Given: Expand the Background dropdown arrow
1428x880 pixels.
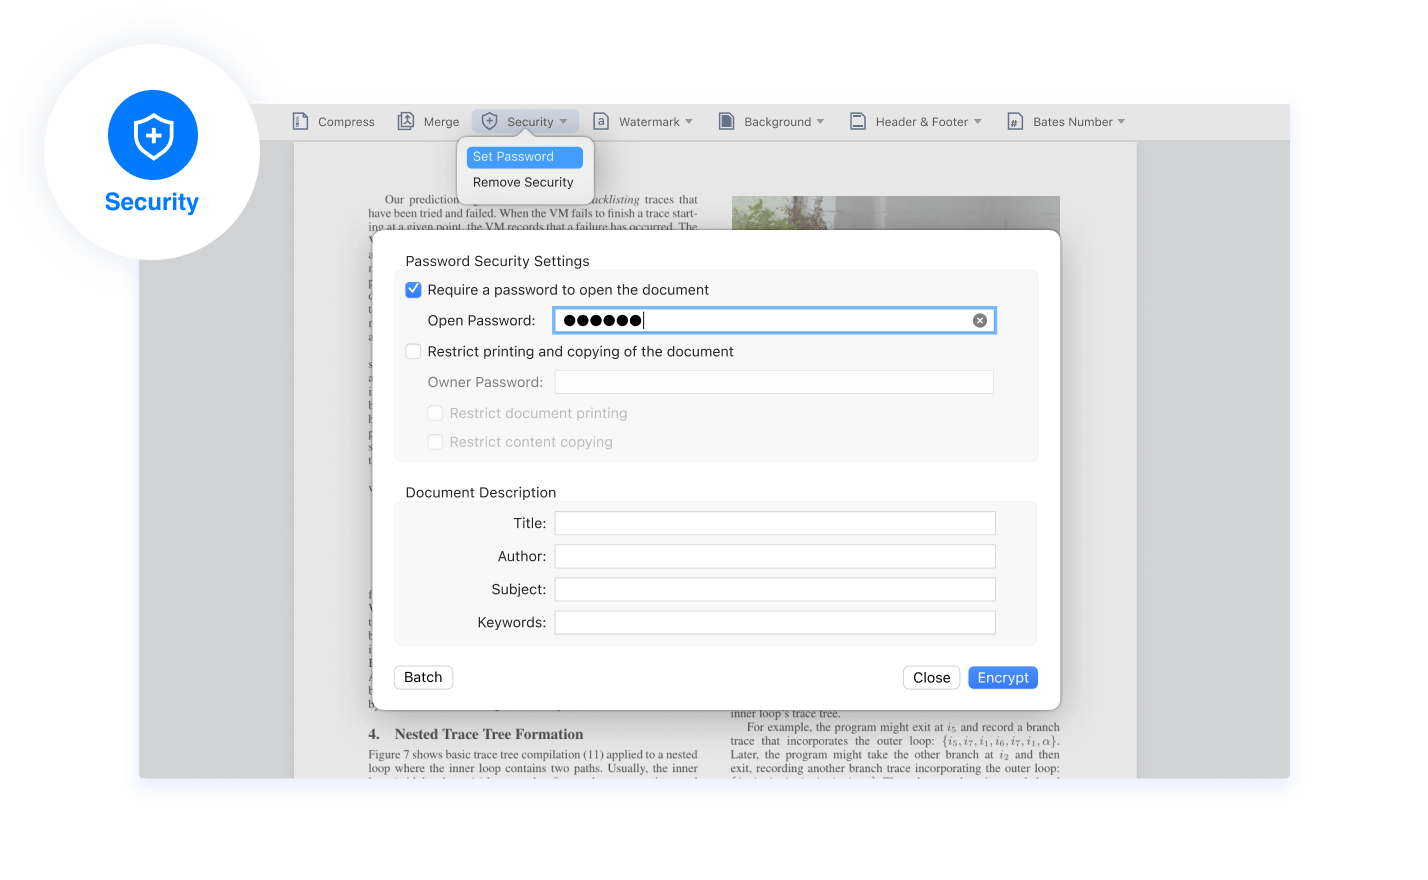Looking at the screenshot, I should [821, 122].
